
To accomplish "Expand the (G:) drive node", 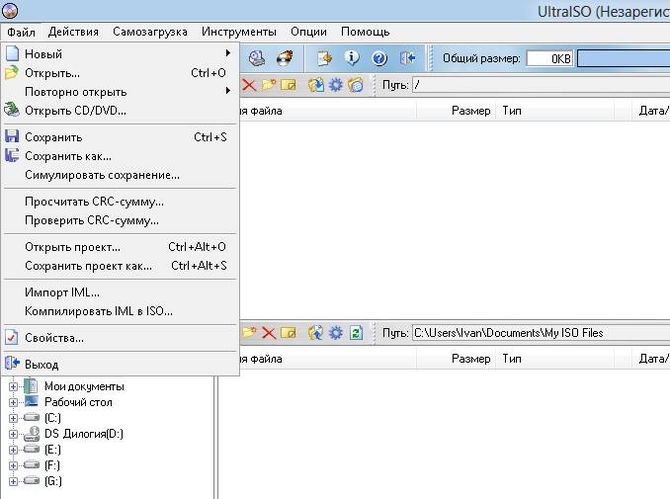I will pos(13,481).
